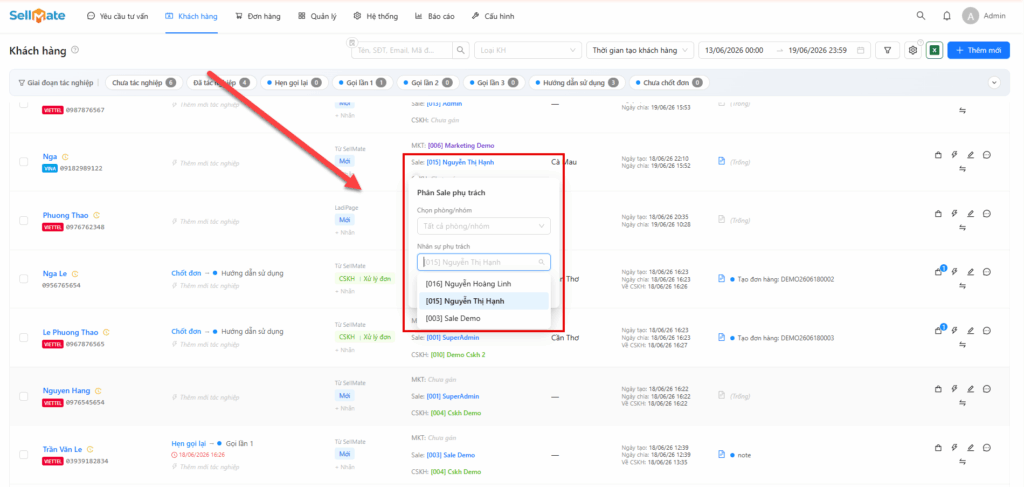
Task: Click the edit pencil icon in Nga row
Action: point(970,155)
